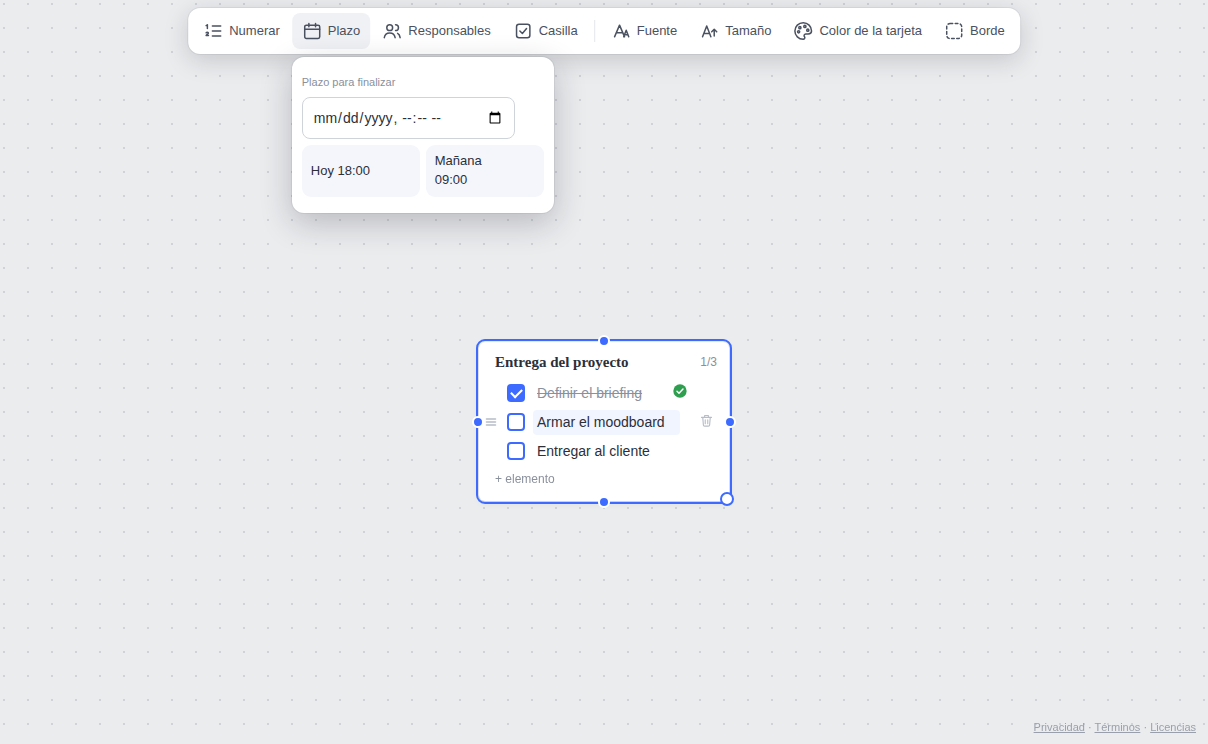Open the Borde border options
This screenshot has width=1208, height=744.
[975, 31]
